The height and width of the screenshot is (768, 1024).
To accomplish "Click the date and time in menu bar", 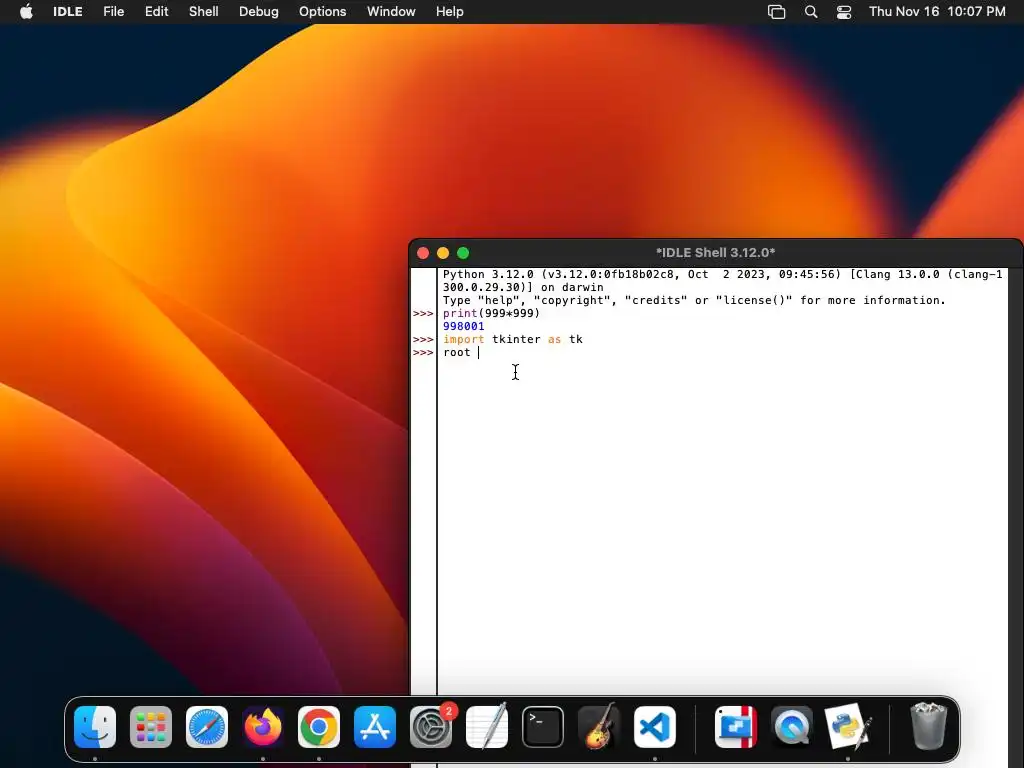I will [937, 11].
